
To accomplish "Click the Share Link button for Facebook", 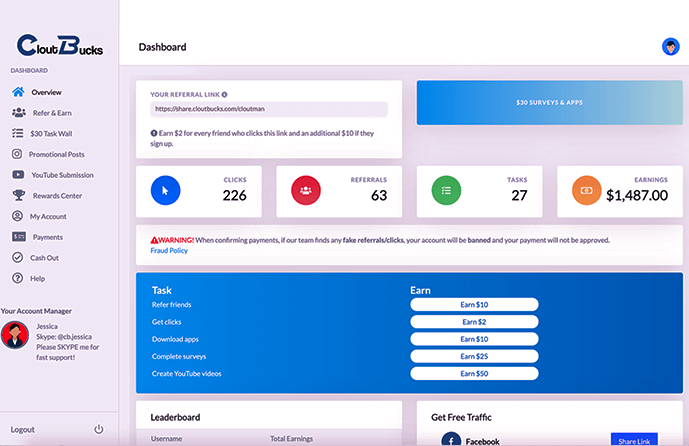I will [x=634, y=440].
